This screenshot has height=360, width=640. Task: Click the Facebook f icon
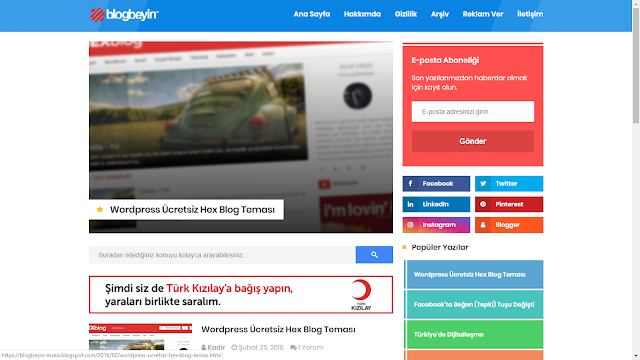tap(410, 184)
